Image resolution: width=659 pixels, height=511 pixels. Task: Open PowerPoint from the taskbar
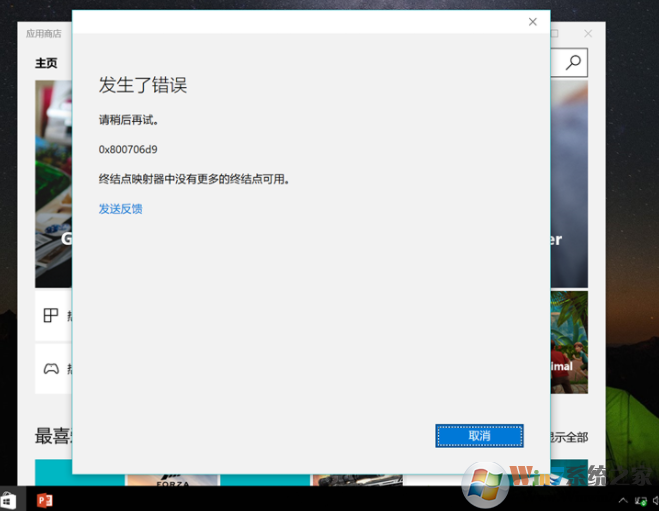tap(45, 500)
